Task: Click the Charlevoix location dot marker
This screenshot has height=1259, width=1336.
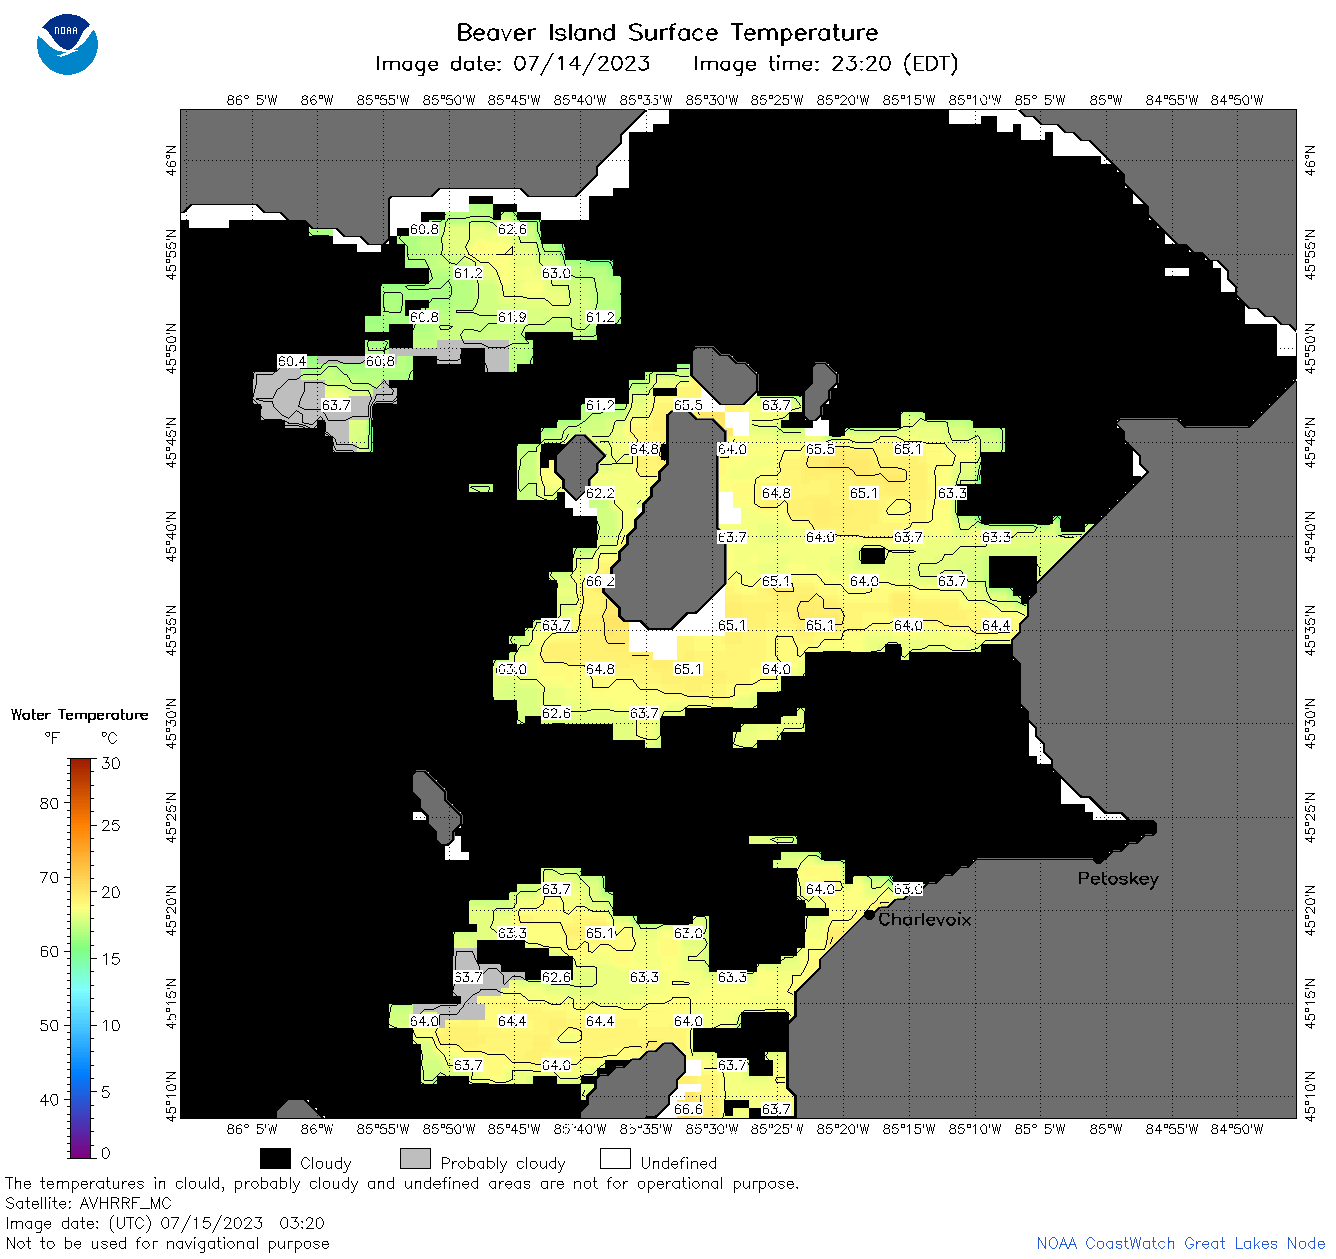Action: [869, 914]
